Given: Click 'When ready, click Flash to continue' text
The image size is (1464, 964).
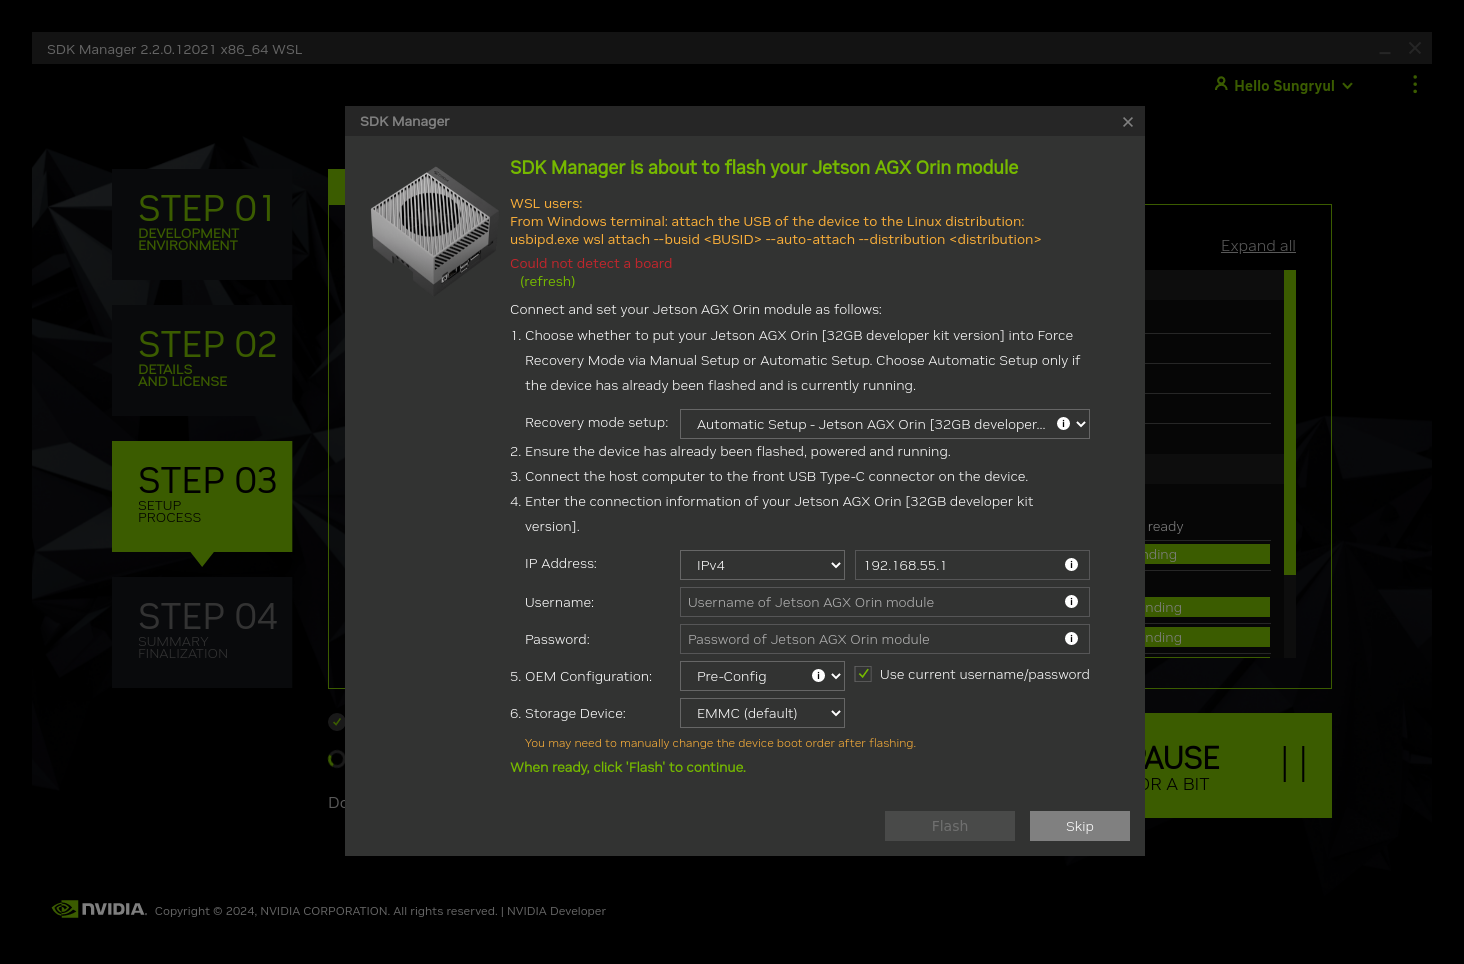Looking at the screenshot, I should point(628,768).
